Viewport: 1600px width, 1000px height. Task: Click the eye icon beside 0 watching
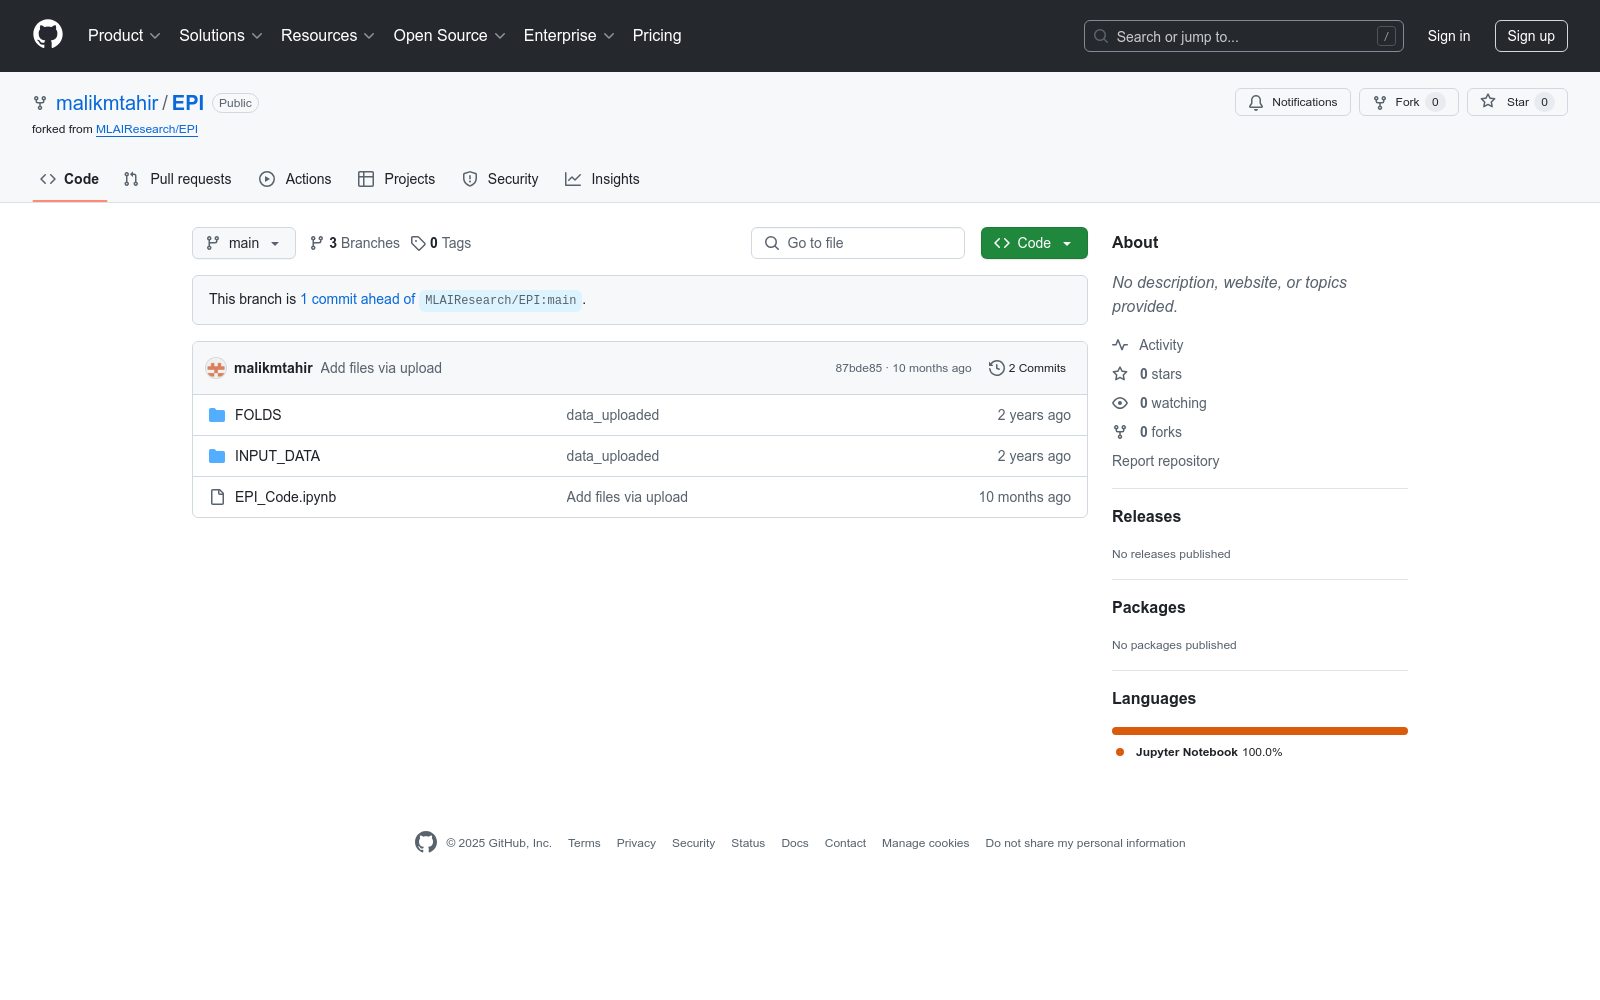point(1120,403)
